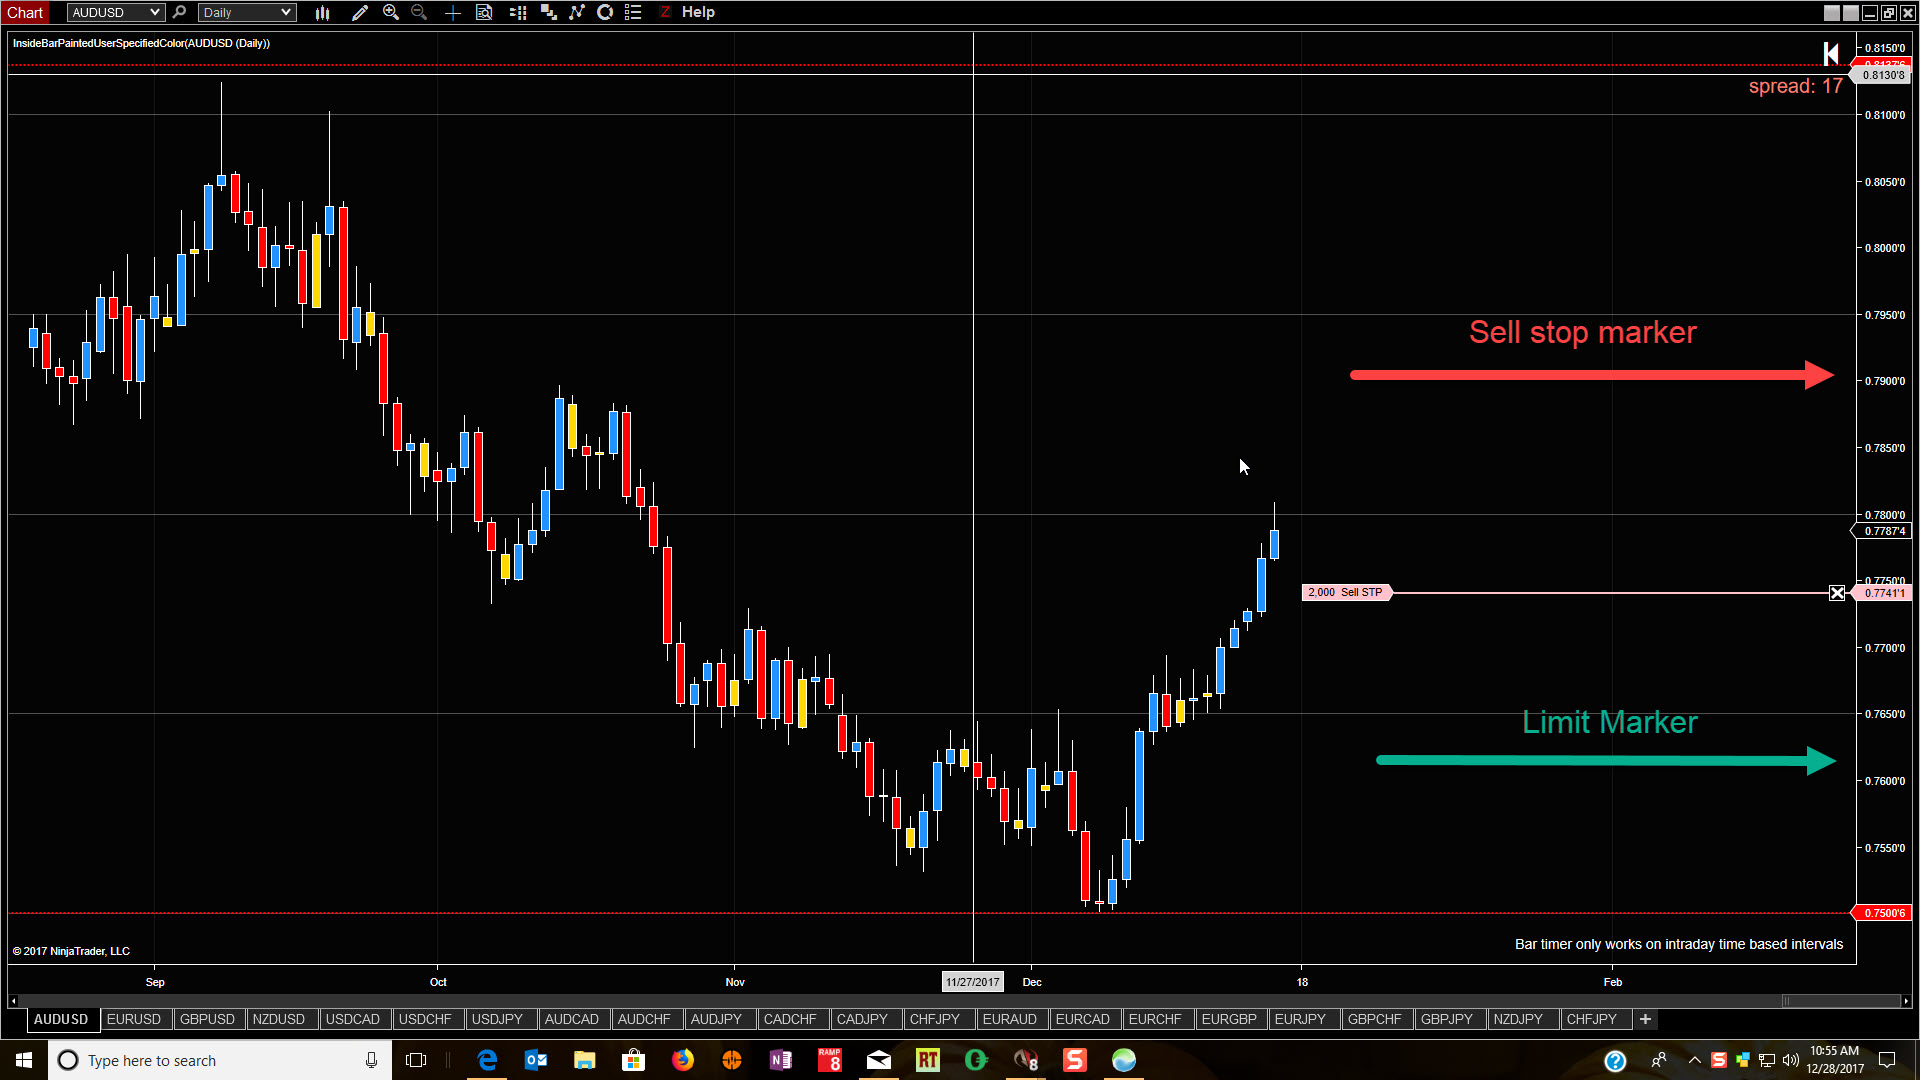Show hidden system tray icons chevron
The width and height of the screenshot is (1920, 1080).
(1694, 1060)
